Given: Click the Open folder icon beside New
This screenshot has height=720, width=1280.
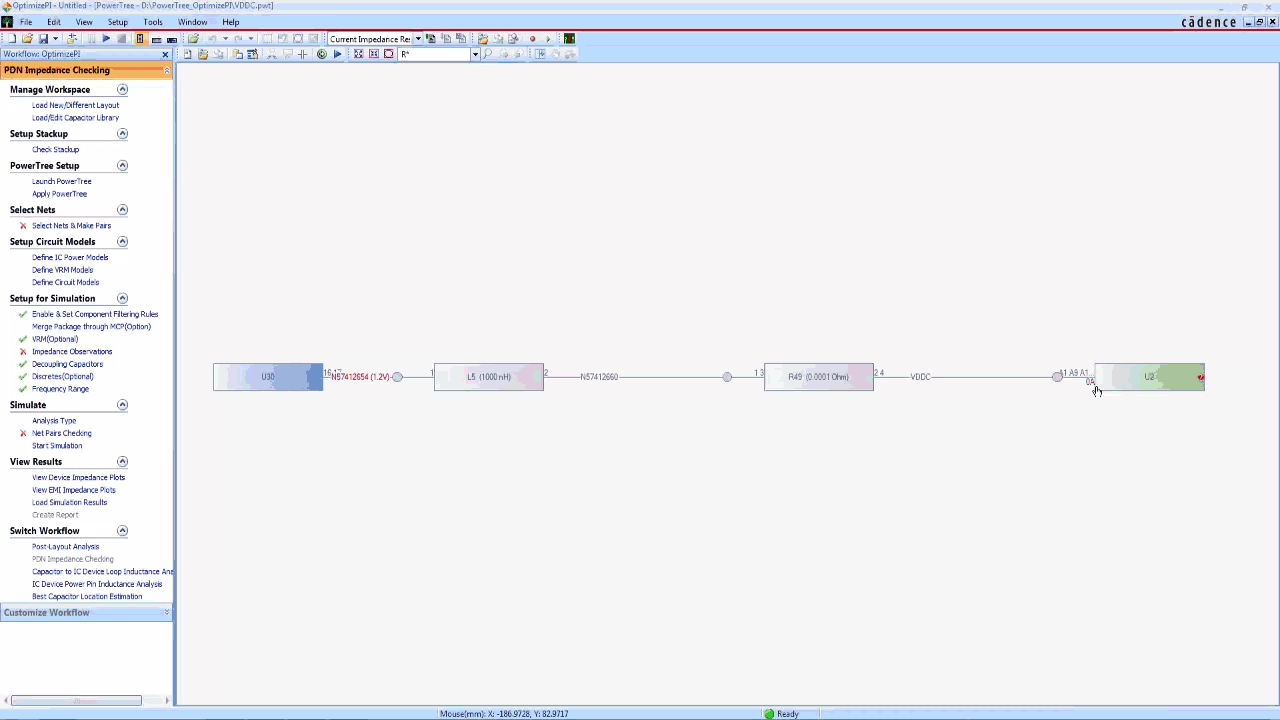Looking at the screenshot, I should pyautogui.click(x=27, y=39).
